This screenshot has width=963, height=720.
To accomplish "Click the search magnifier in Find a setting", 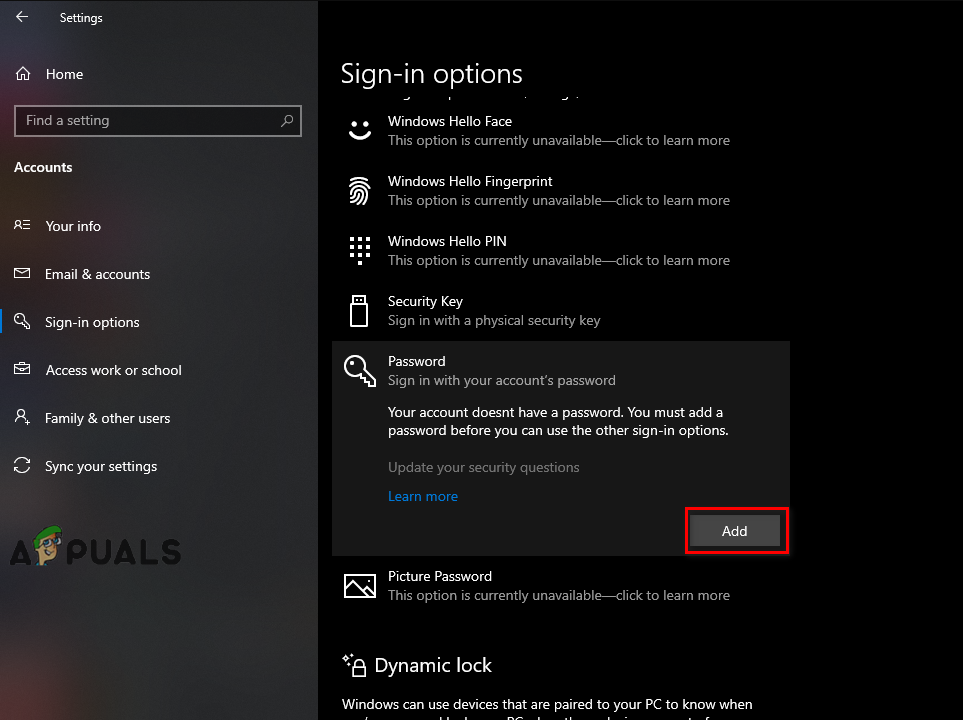I will point(288,120).
